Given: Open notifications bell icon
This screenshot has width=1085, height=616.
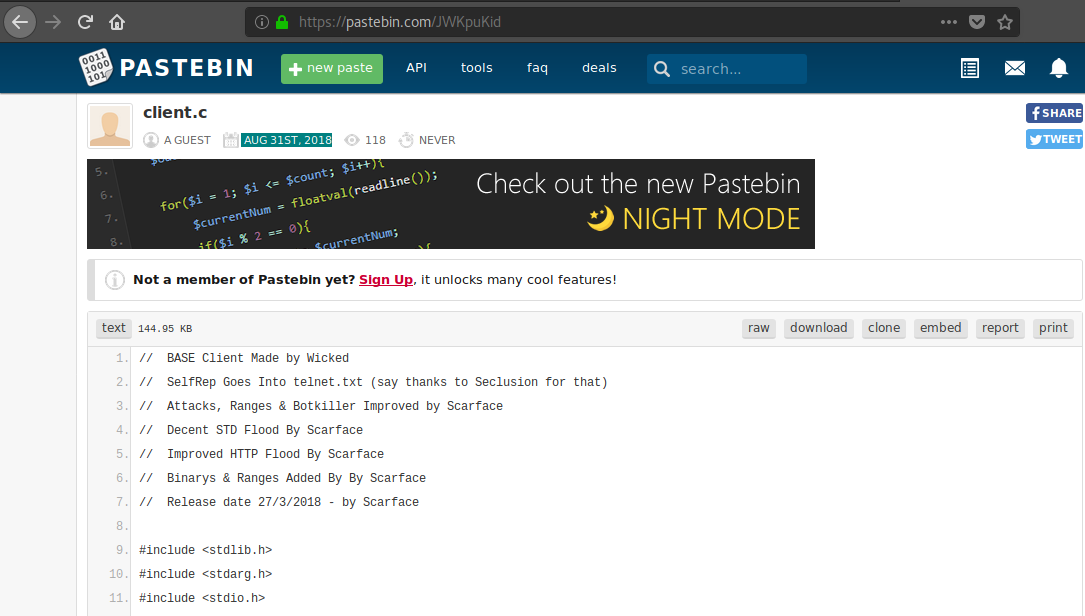Looking at the screenshot, I should pos(1059,68).
